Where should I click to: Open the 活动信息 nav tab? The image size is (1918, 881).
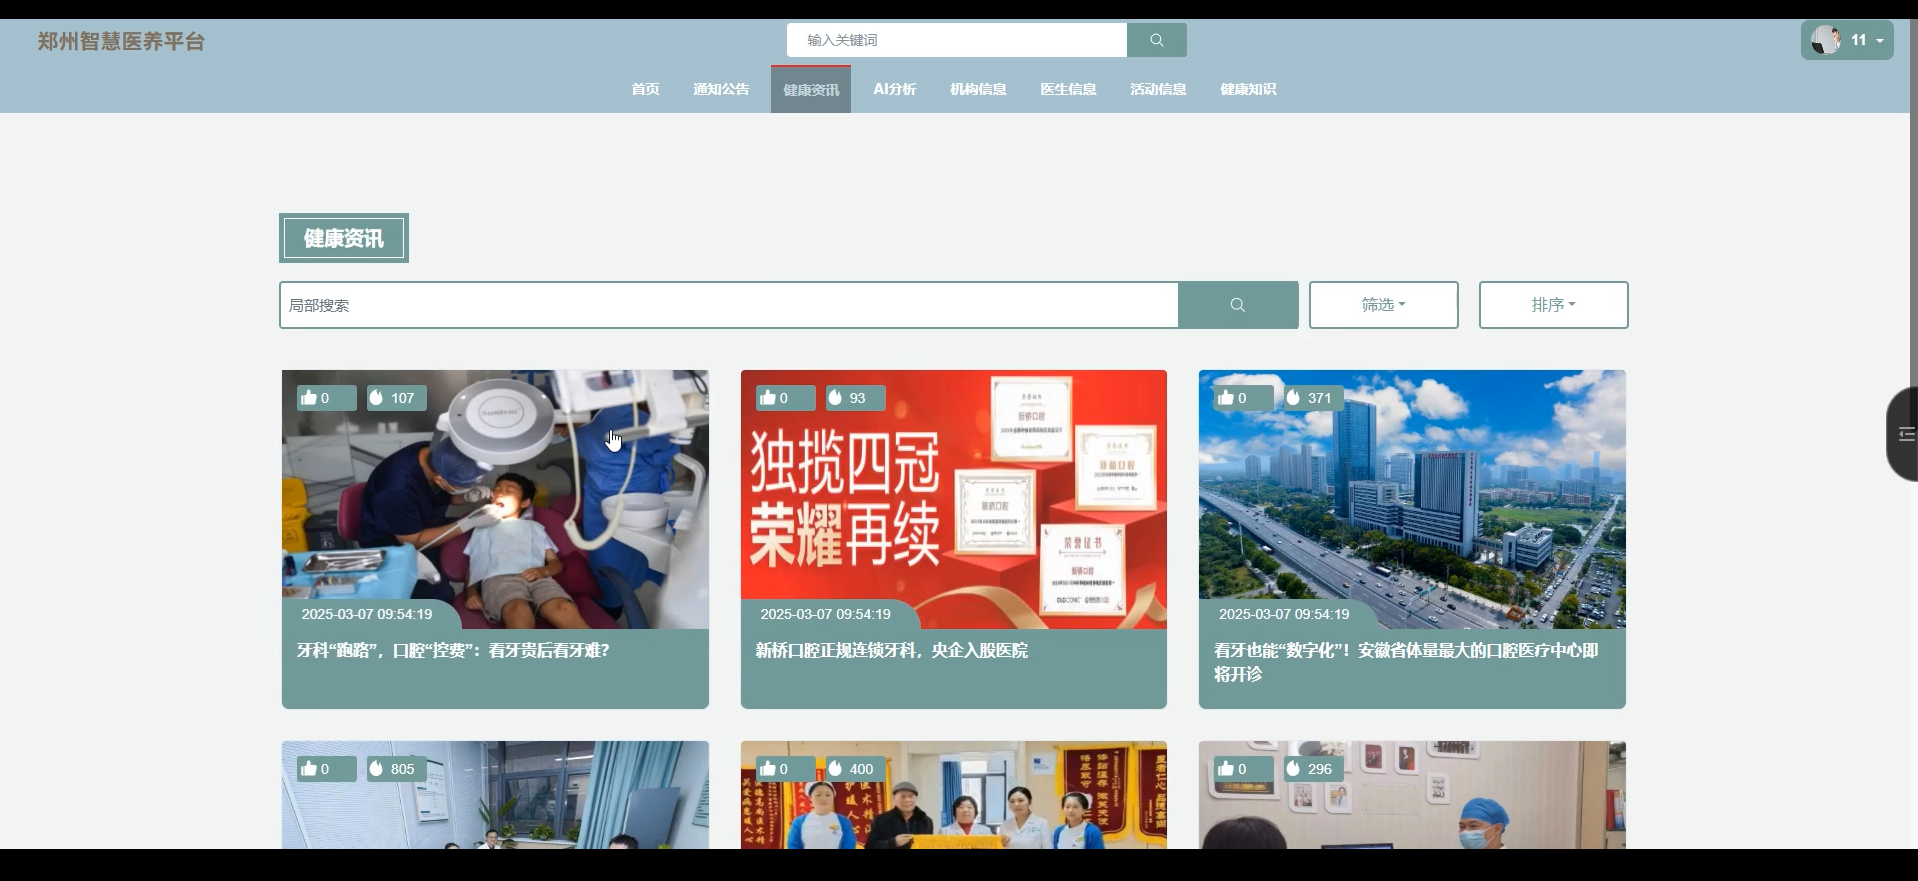tap(1158, 89)
